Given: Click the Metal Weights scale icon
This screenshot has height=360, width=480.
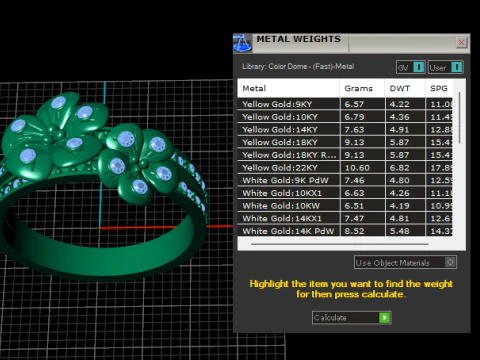Looking at the screenshot, I should [x=242, y=43].
